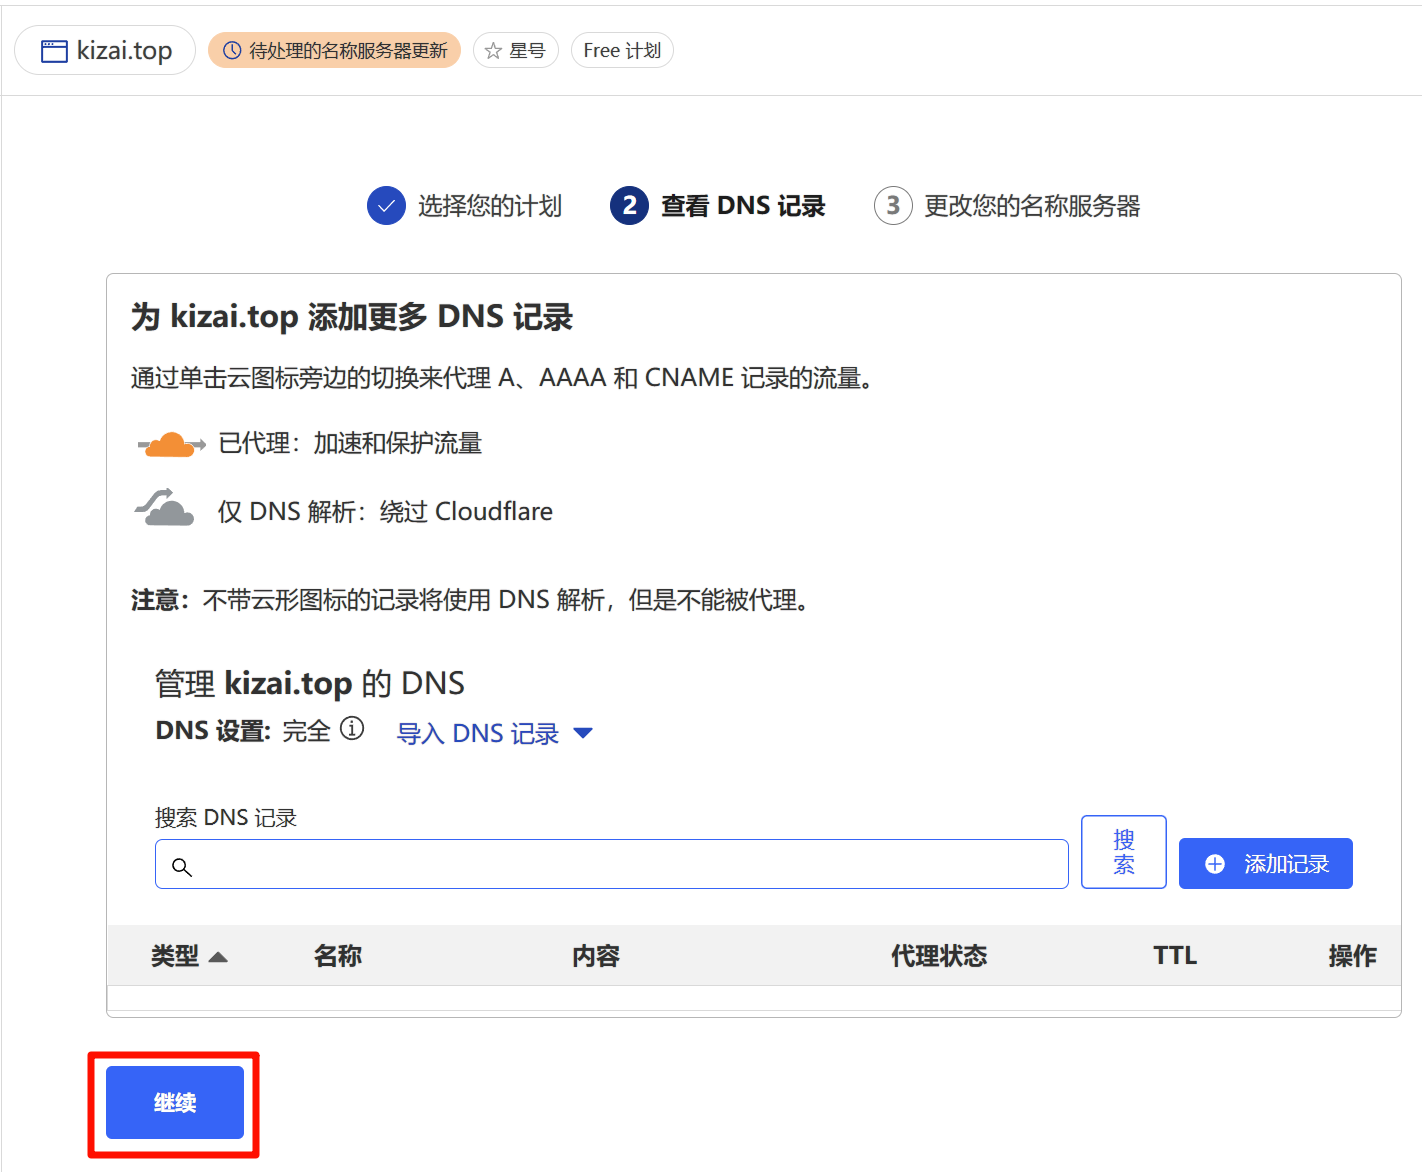Click the 搜索 button
Viewport: 1422px width, 1172px height.
(x=1124, y=852)
